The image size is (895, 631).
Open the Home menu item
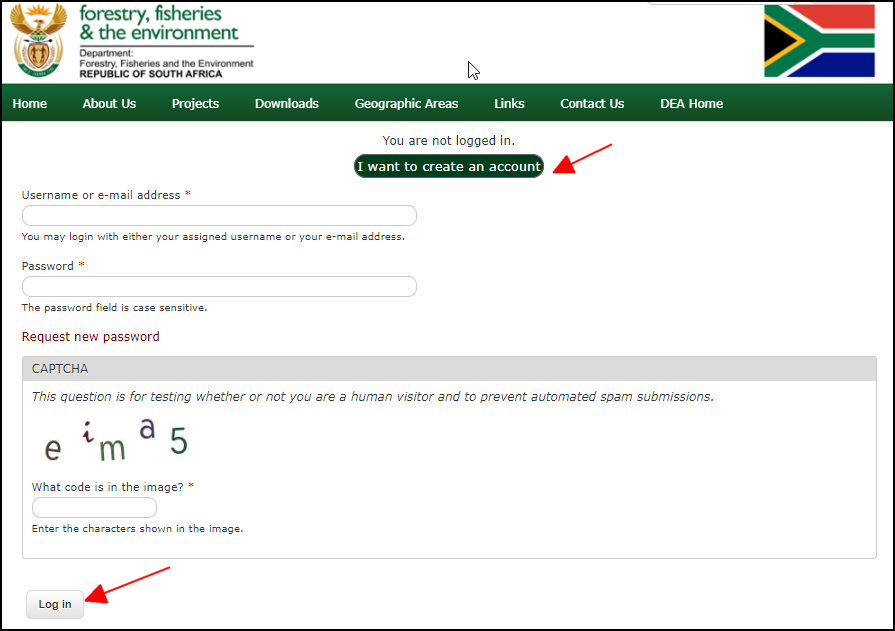(30, 104)
